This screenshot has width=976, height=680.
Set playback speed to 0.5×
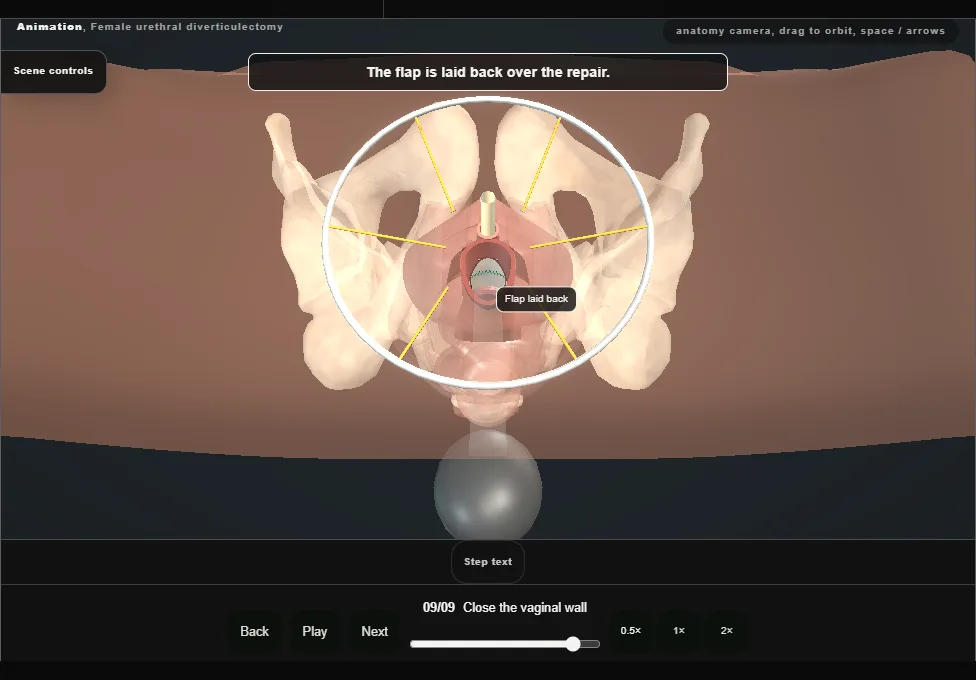(x=631, y=631)
